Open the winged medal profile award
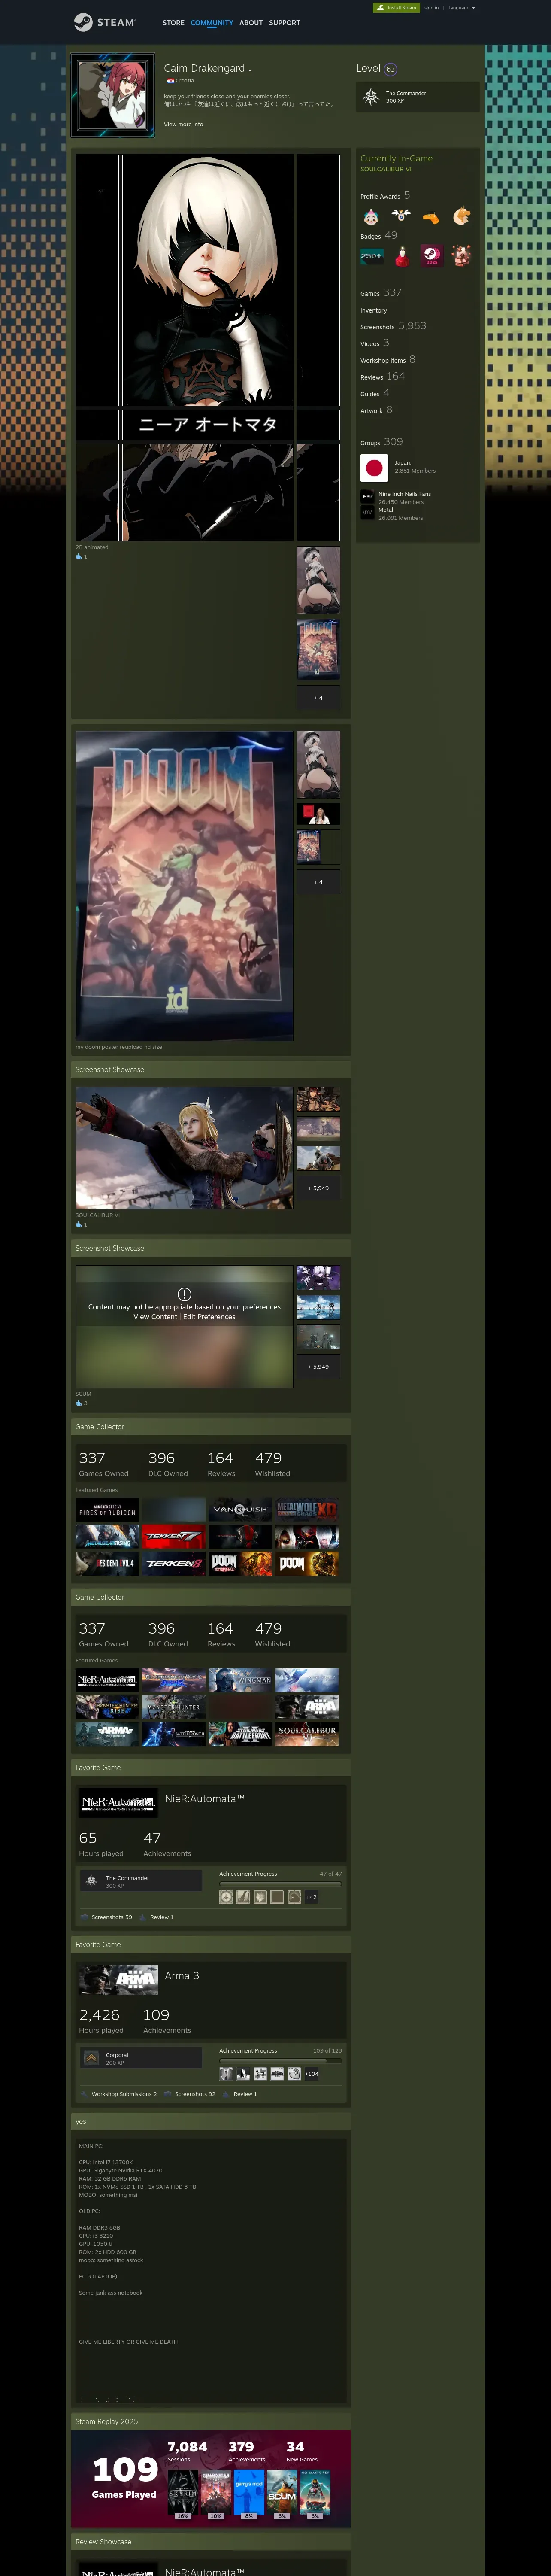551x2576 pixels. (x=401, y=216)
